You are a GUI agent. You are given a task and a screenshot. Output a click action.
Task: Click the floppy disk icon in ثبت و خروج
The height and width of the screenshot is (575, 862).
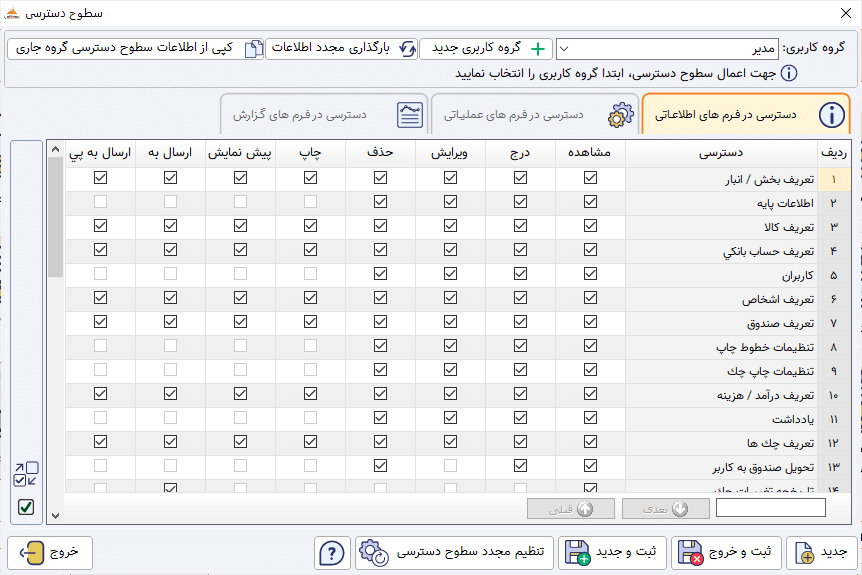tap(690, 552)
